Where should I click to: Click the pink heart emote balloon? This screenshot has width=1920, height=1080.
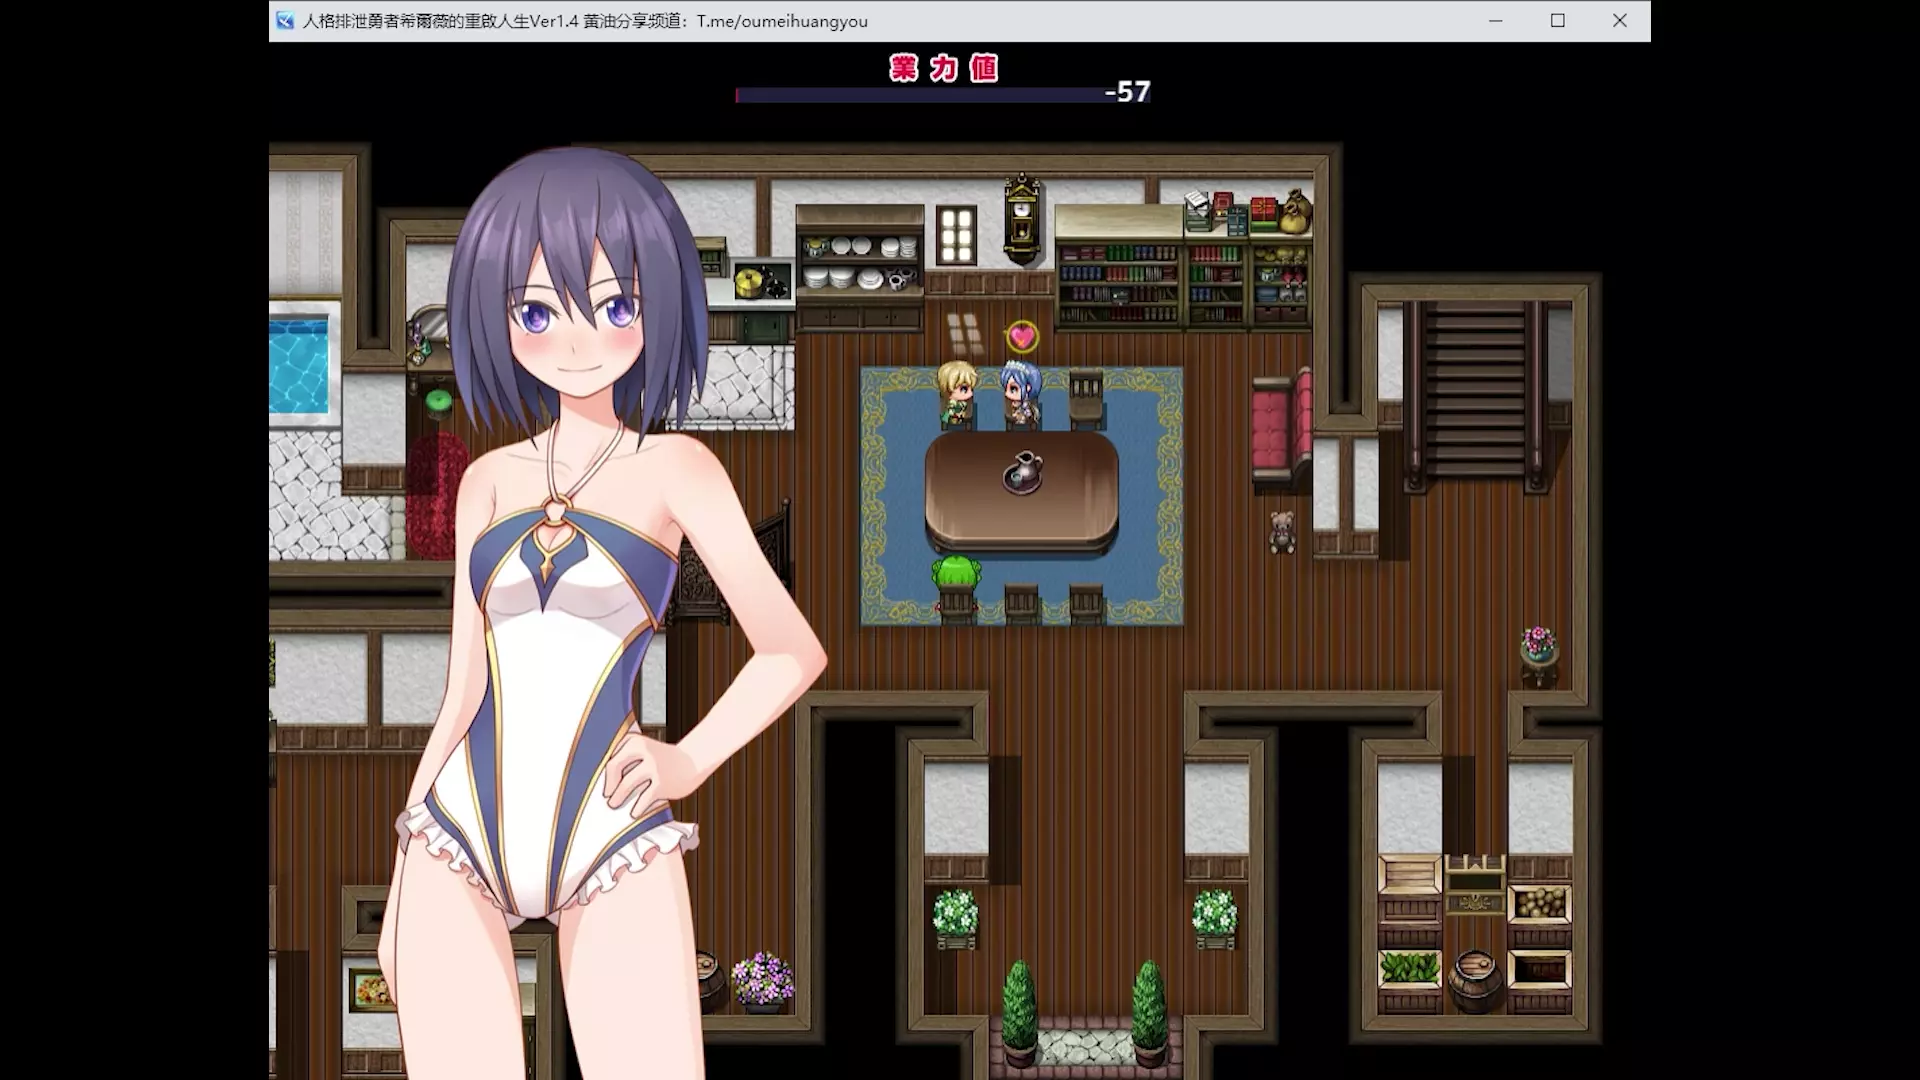coord(1021,337)
